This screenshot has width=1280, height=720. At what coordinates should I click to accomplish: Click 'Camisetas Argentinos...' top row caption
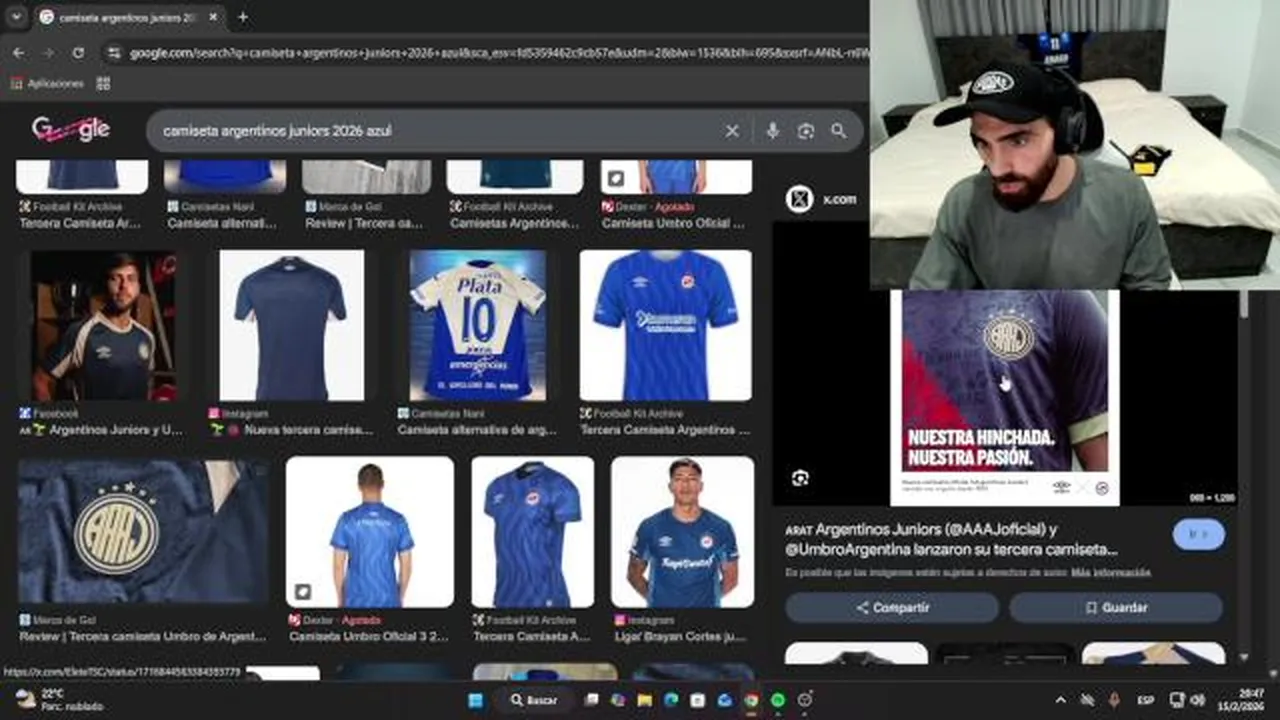[514, 224]
